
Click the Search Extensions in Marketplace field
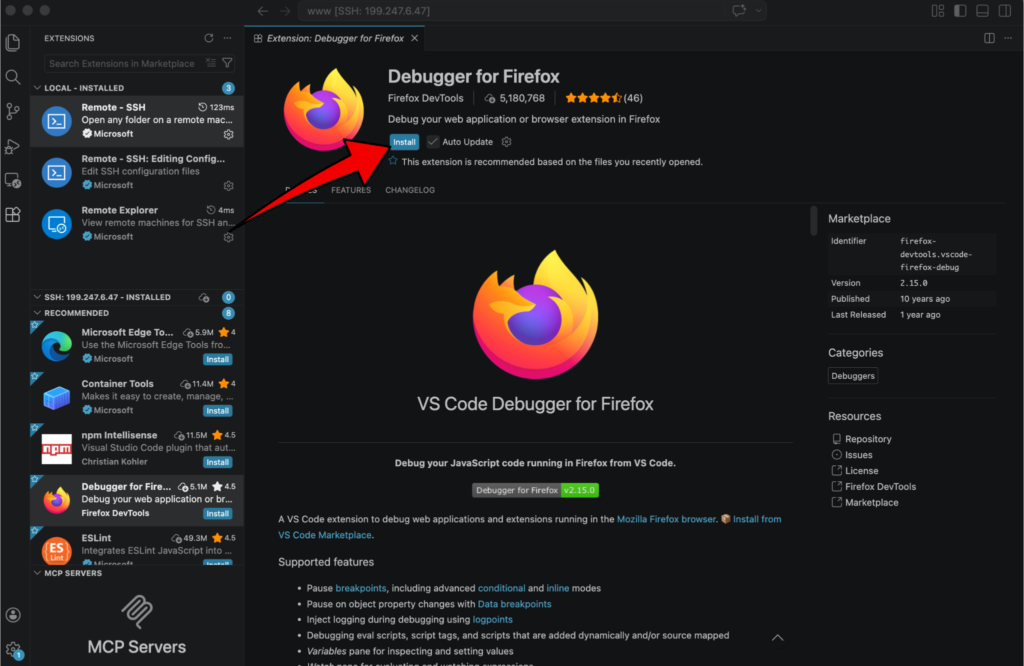[x=122, y=63]
